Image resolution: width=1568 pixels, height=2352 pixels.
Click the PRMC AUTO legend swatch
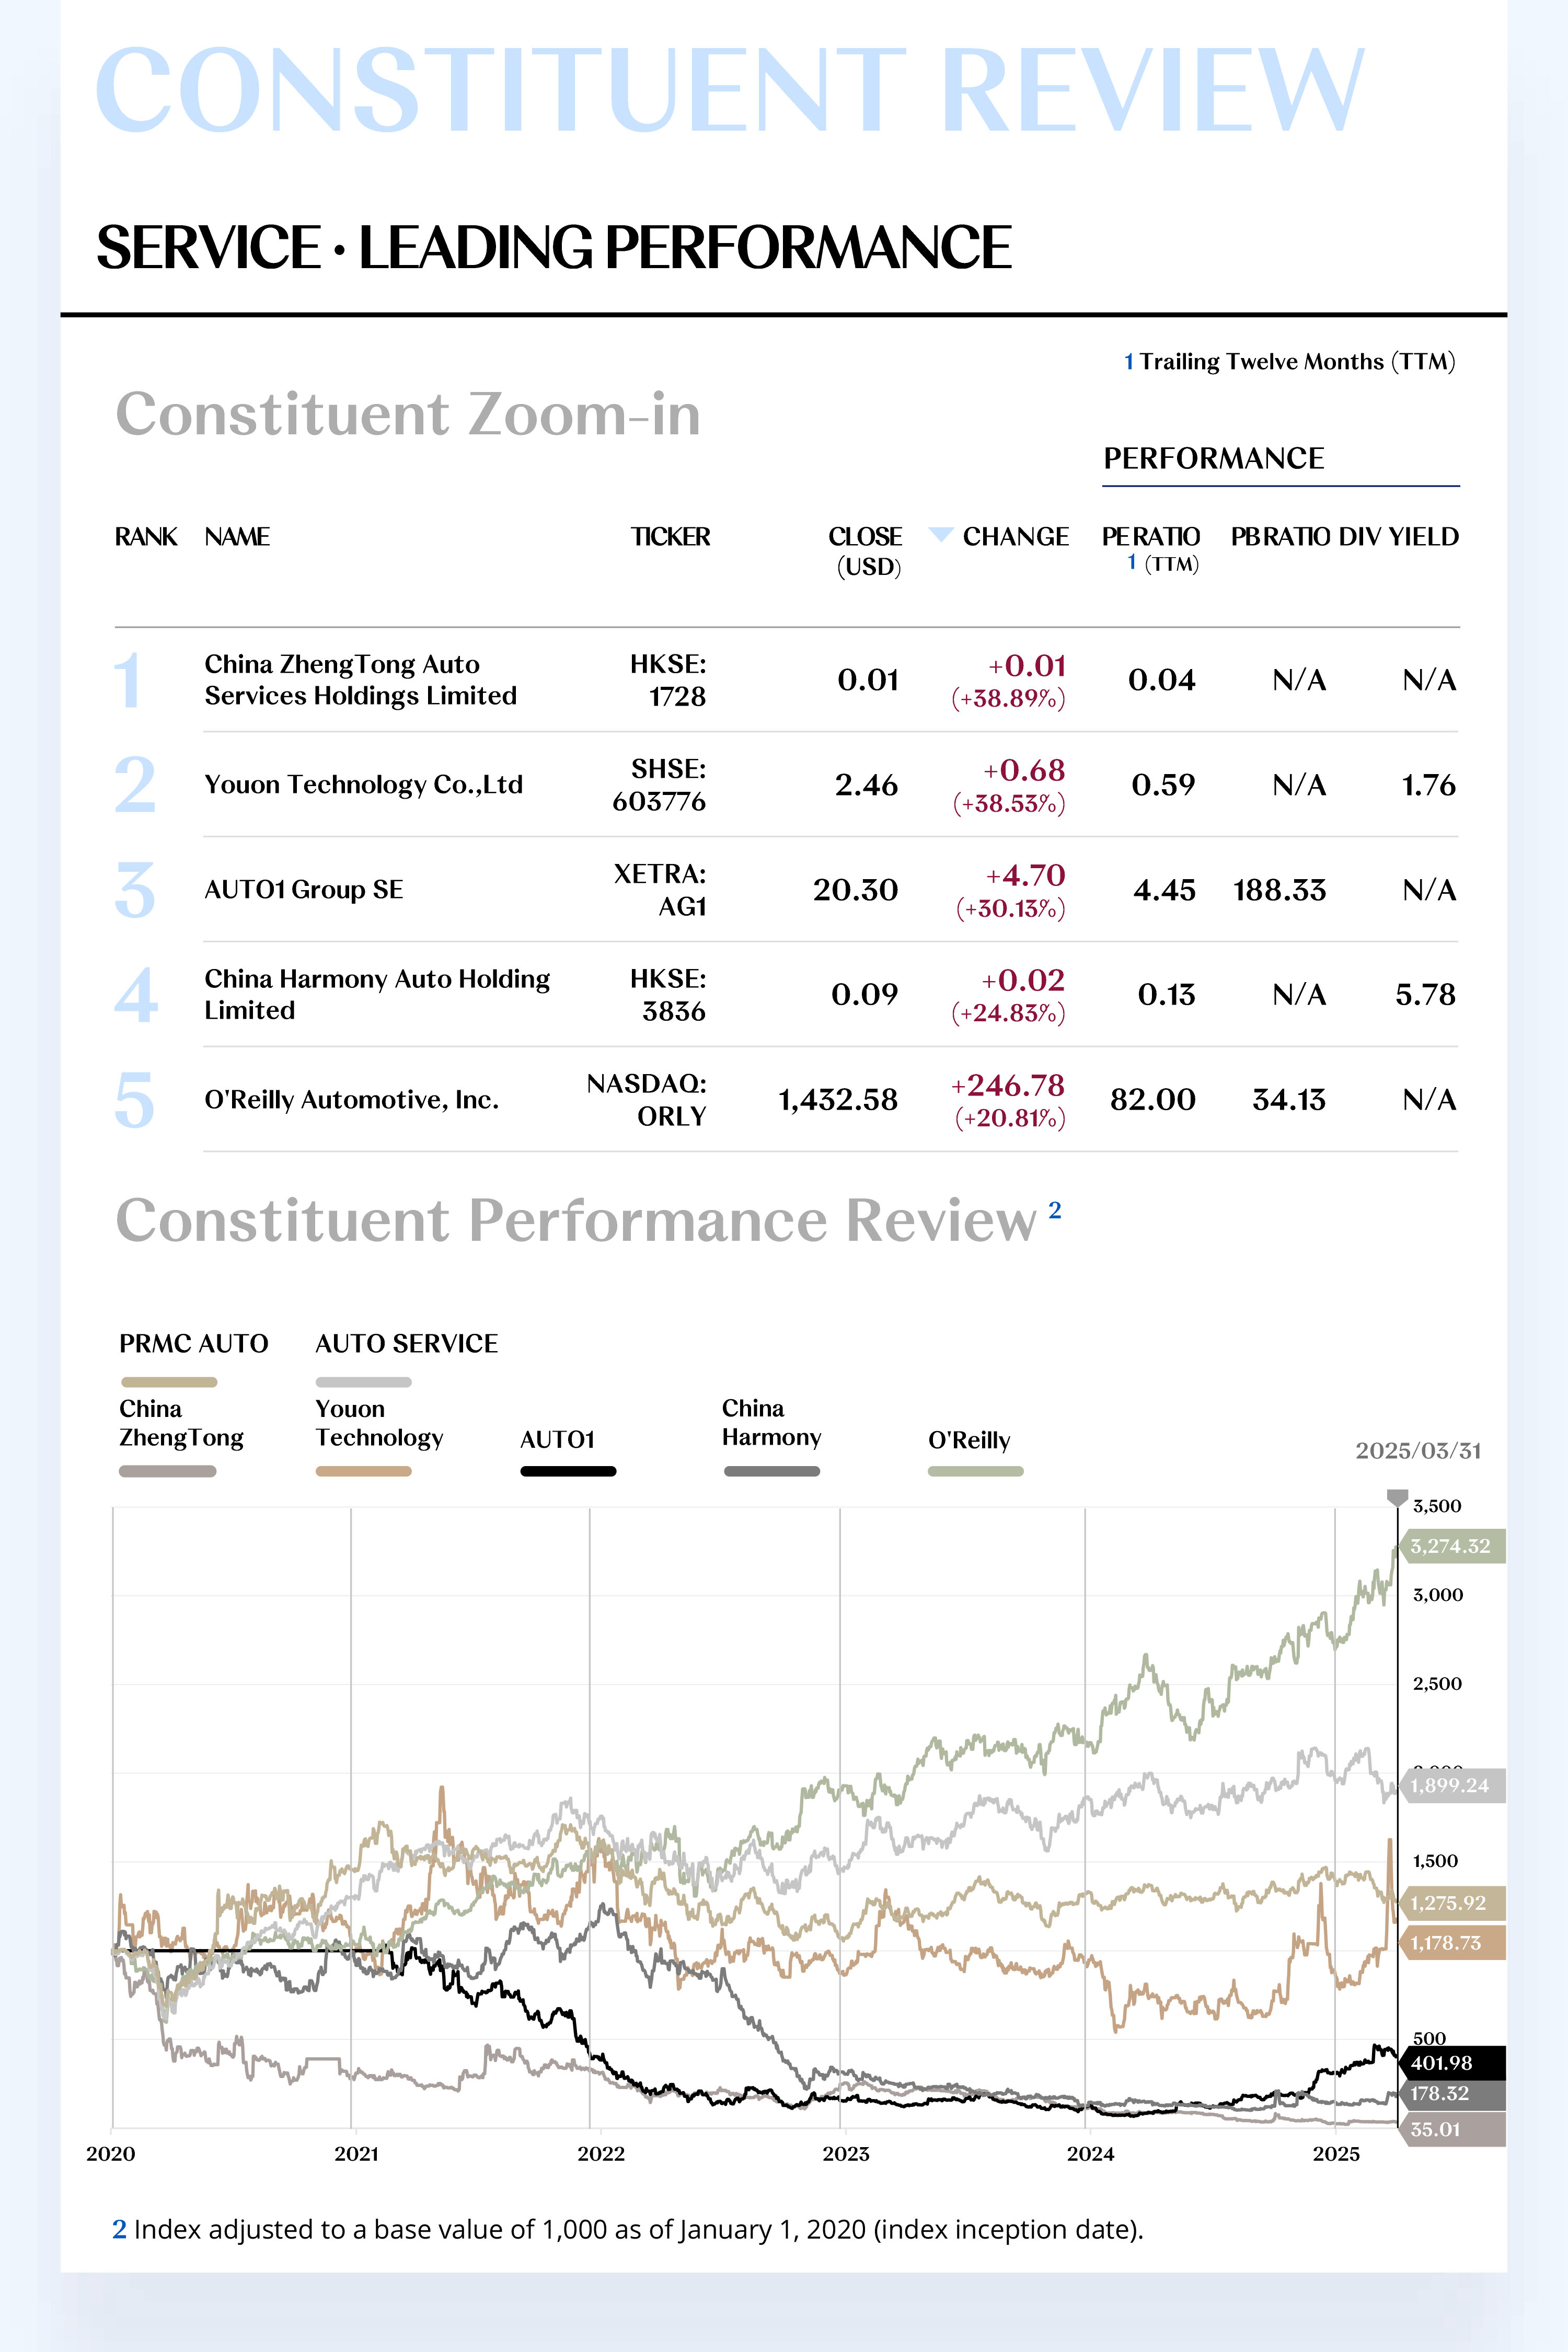click(x=168, y=1382)
